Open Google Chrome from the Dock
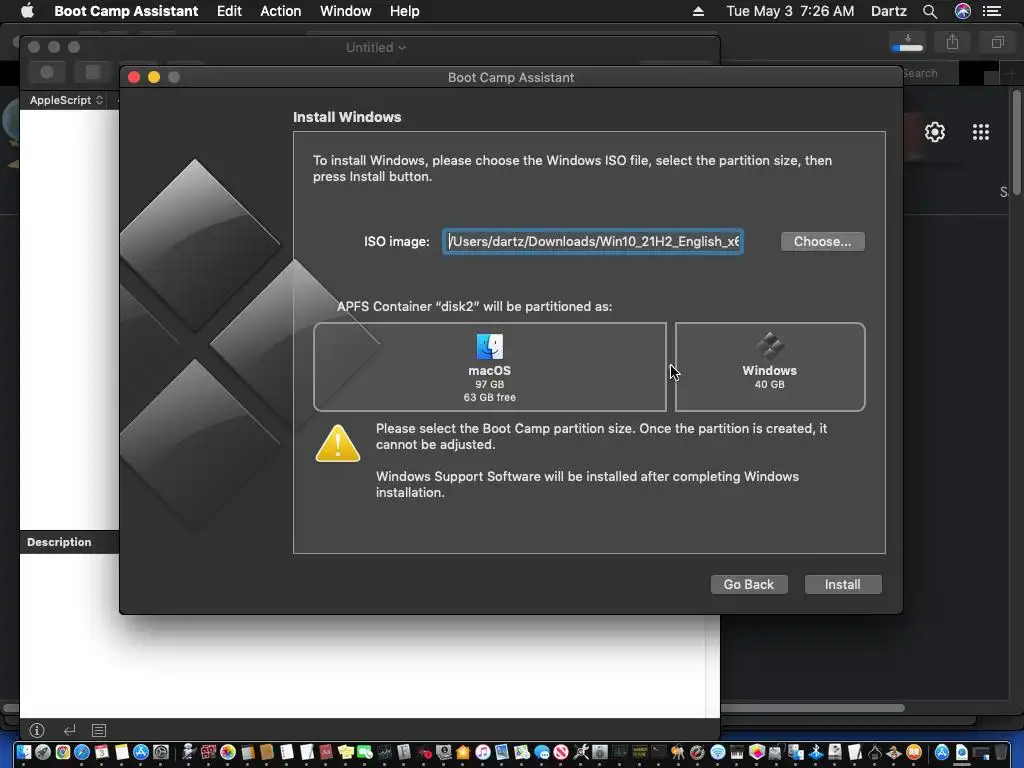1024x768 pixels. click(63, 752)
